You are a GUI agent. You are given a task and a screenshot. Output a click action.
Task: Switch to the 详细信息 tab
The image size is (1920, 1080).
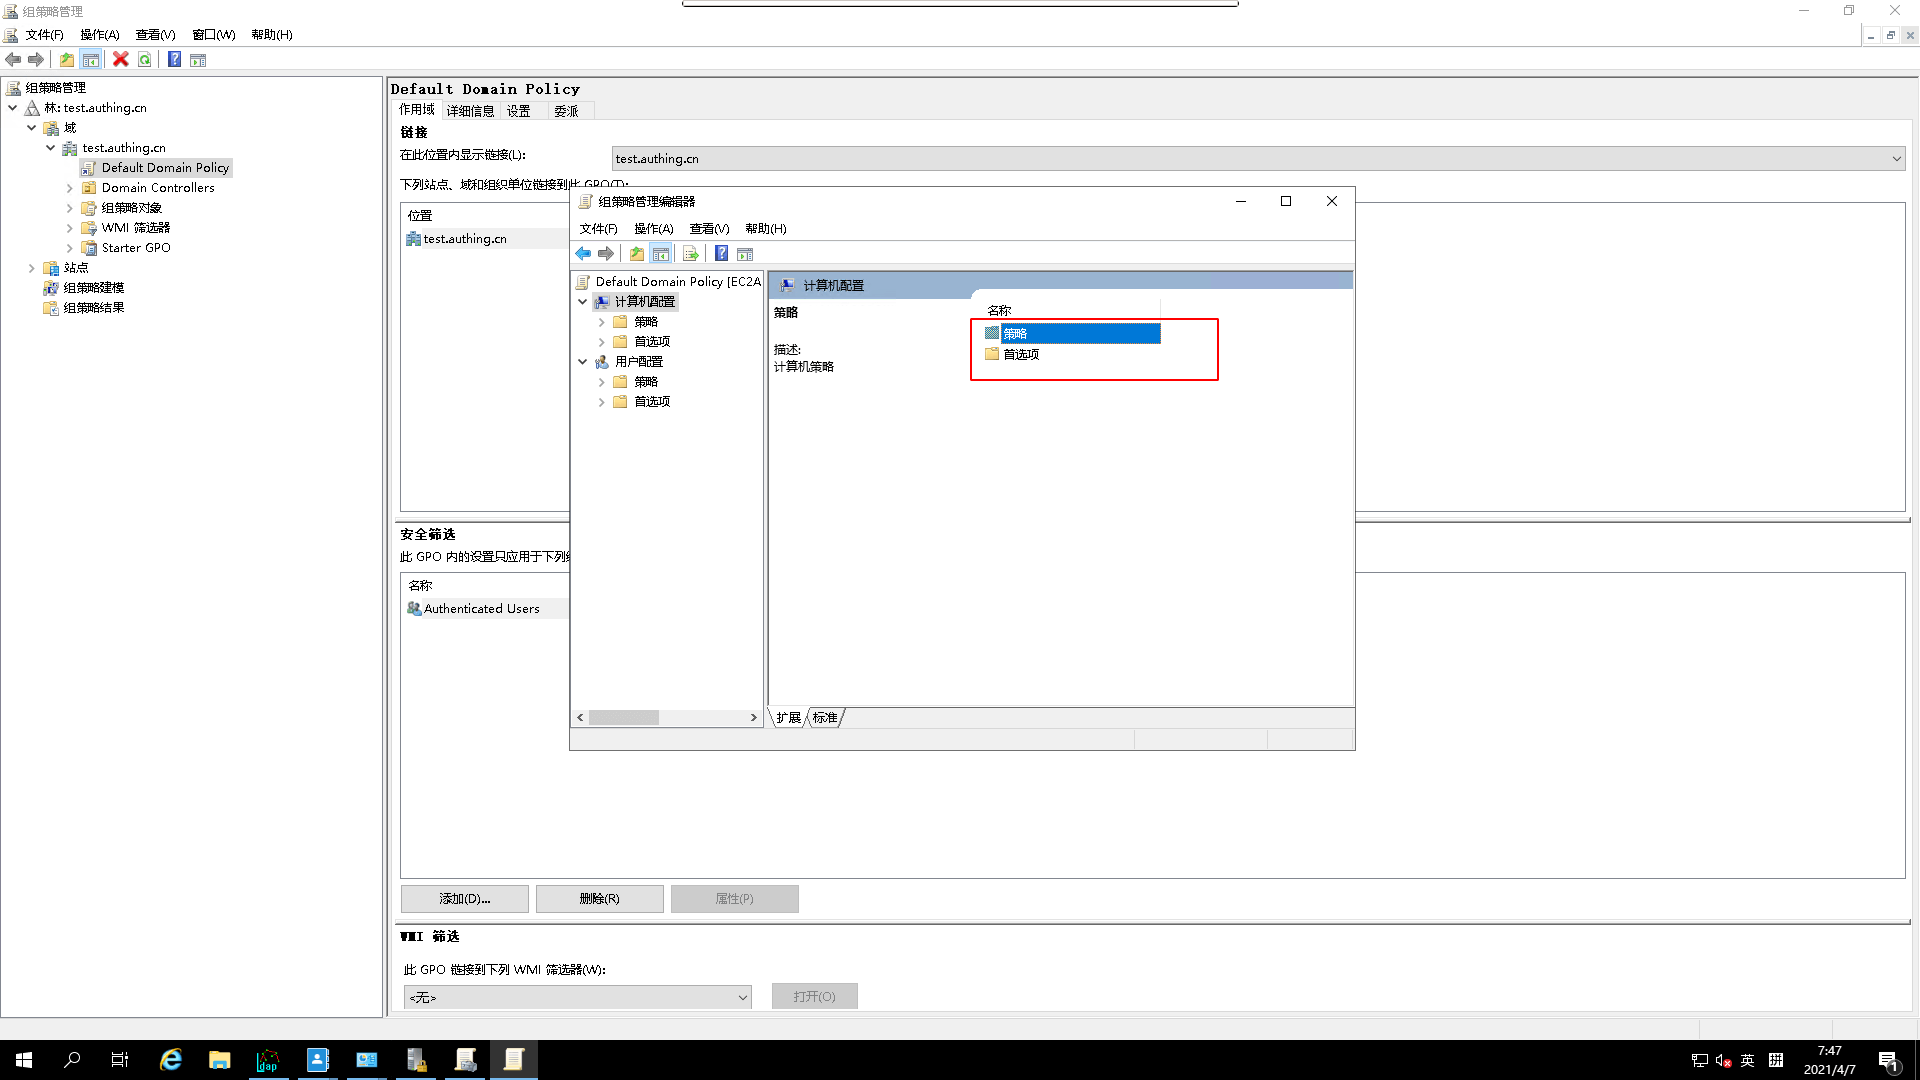[x=470, y=111]
